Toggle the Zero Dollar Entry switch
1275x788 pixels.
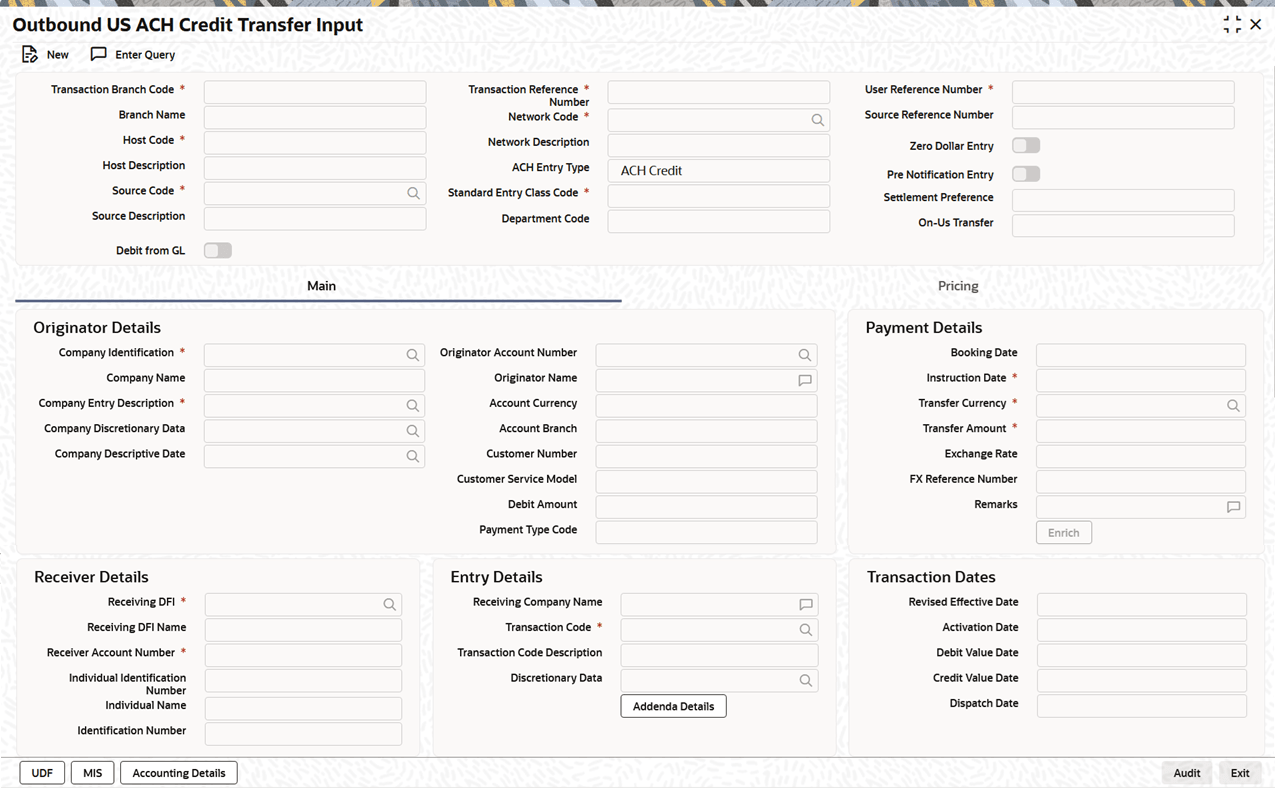[1026, 146]
